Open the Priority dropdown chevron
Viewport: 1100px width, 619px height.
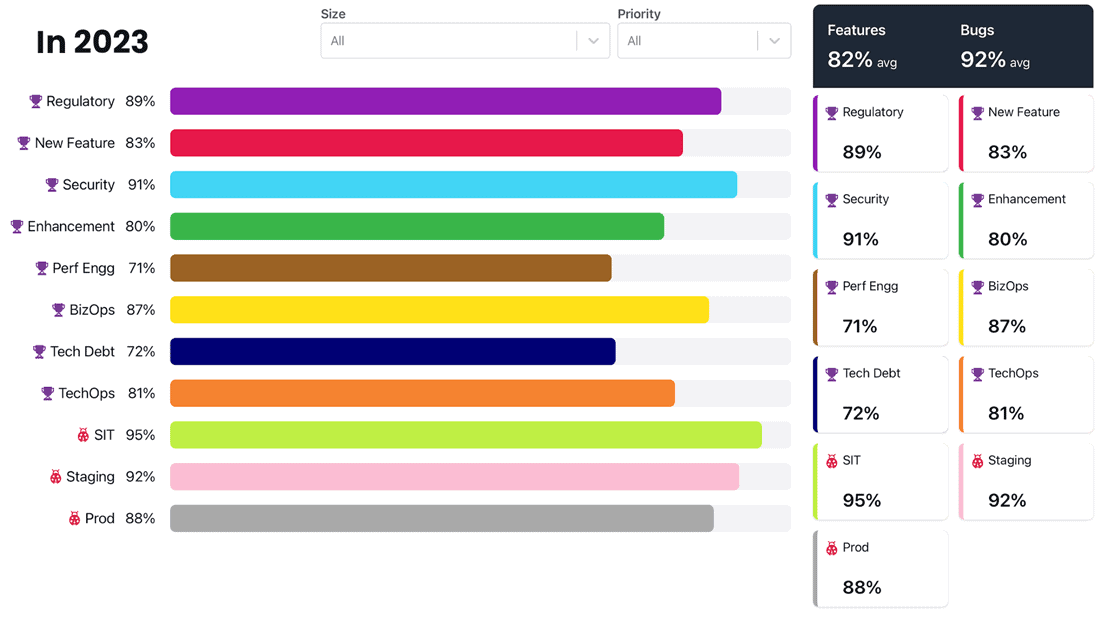tap(774, 41)
